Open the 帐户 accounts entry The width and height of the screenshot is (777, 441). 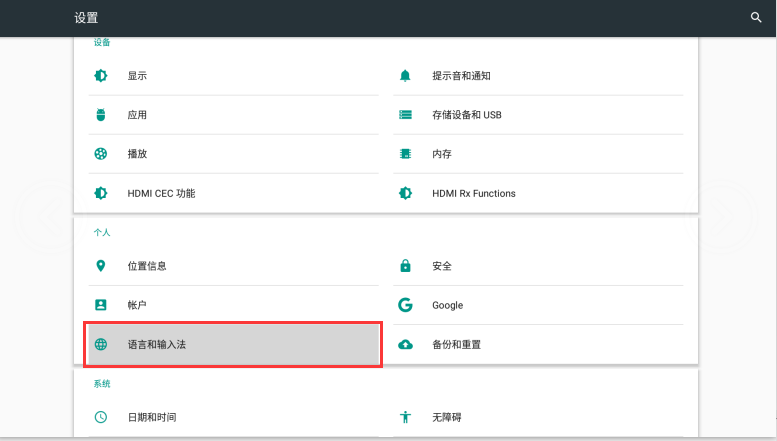(x=137, y=305)
